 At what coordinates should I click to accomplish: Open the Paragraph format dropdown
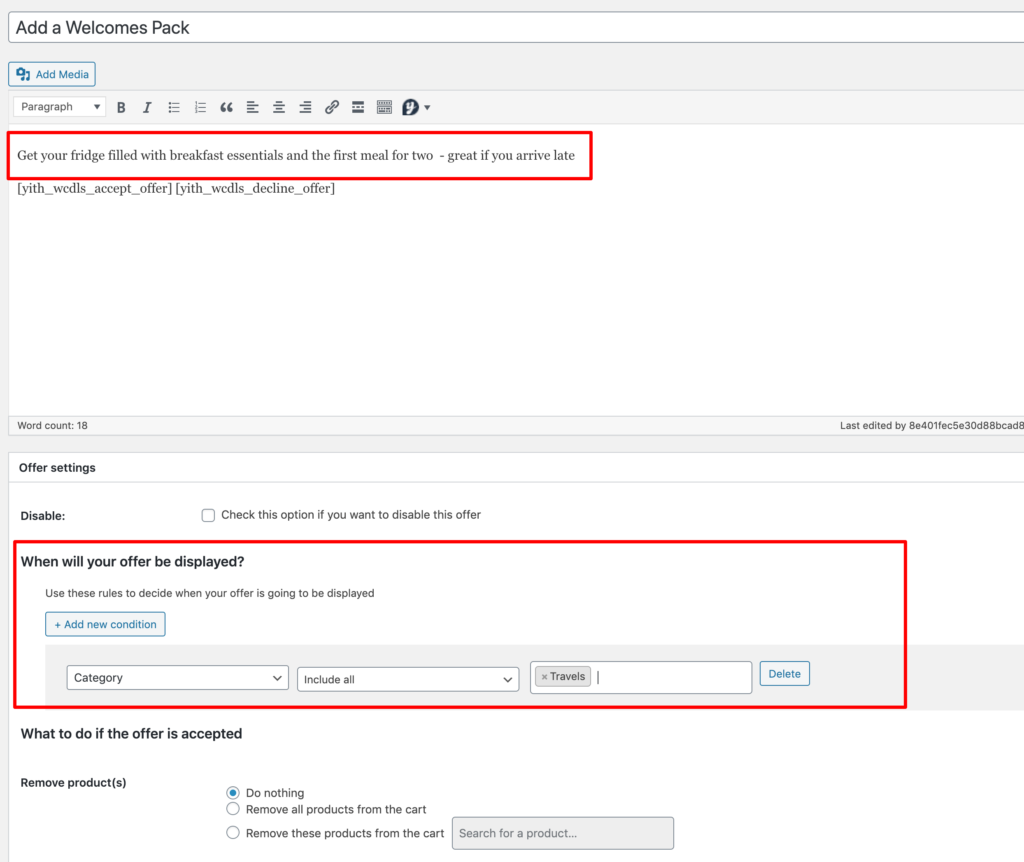pos(59,106)
